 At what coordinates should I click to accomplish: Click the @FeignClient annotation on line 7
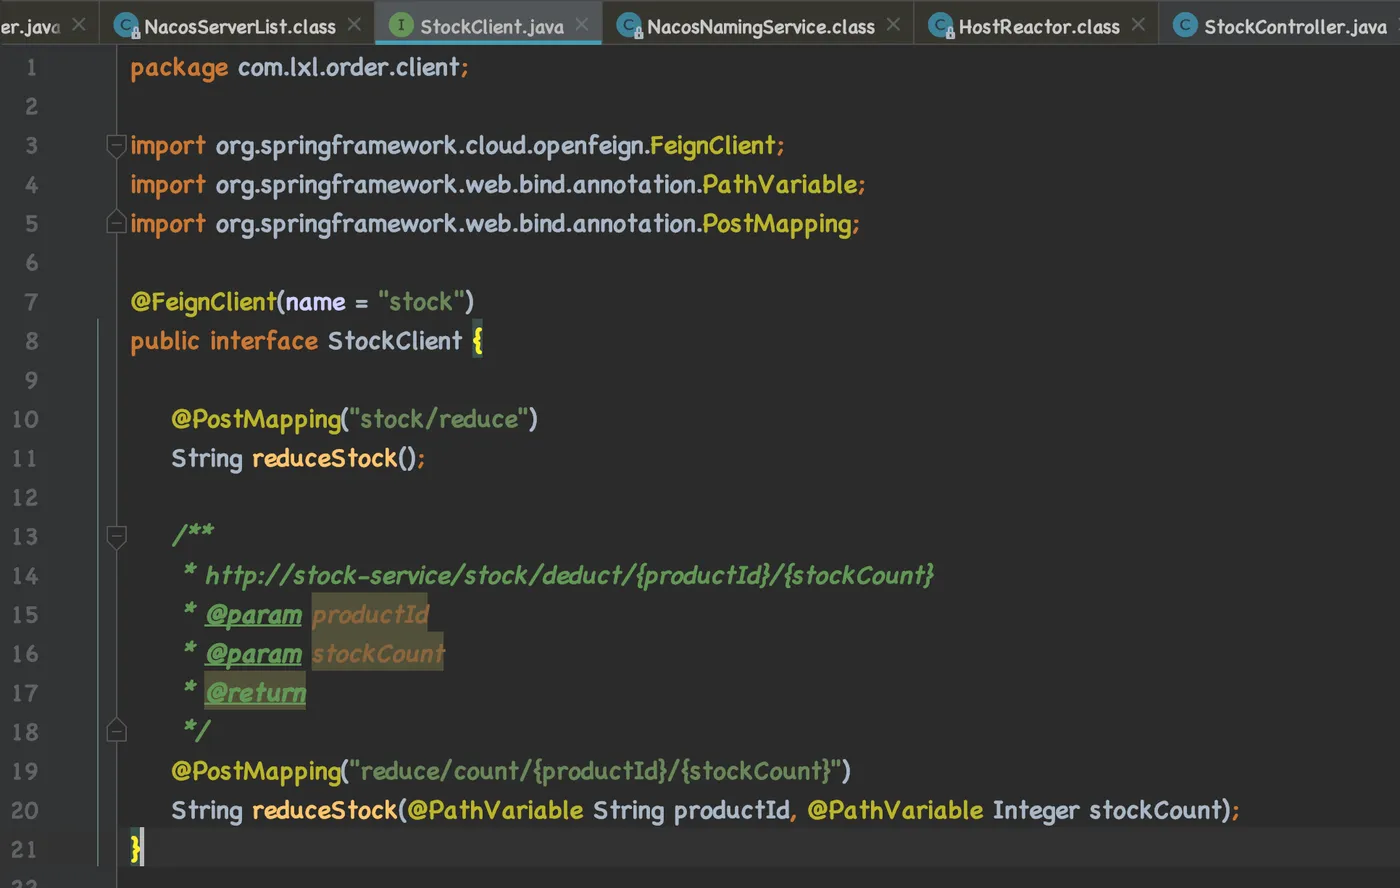coord(203,302)
